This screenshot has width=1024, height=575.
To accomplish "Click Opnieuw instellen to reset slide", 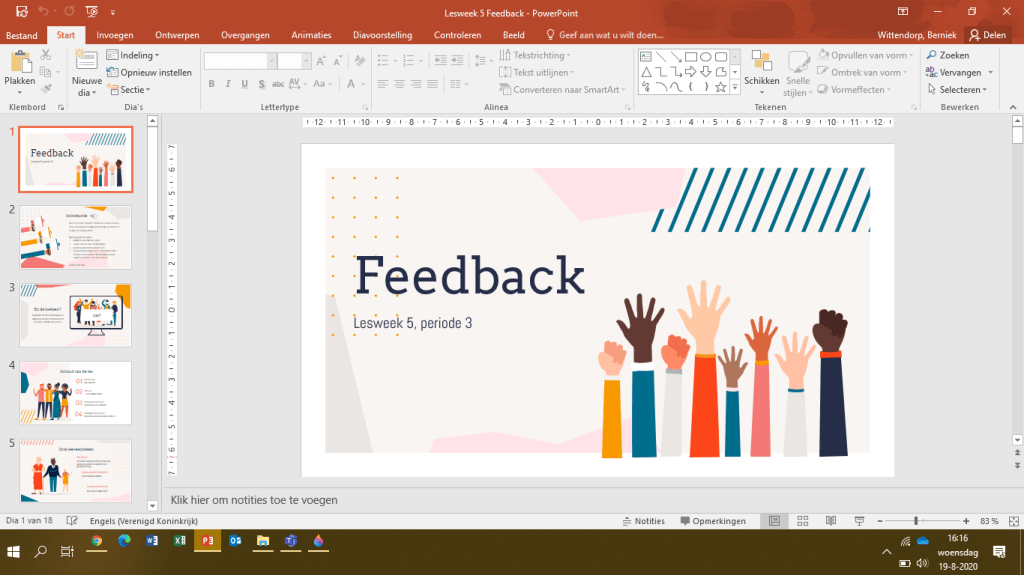I will click(149, 72).
